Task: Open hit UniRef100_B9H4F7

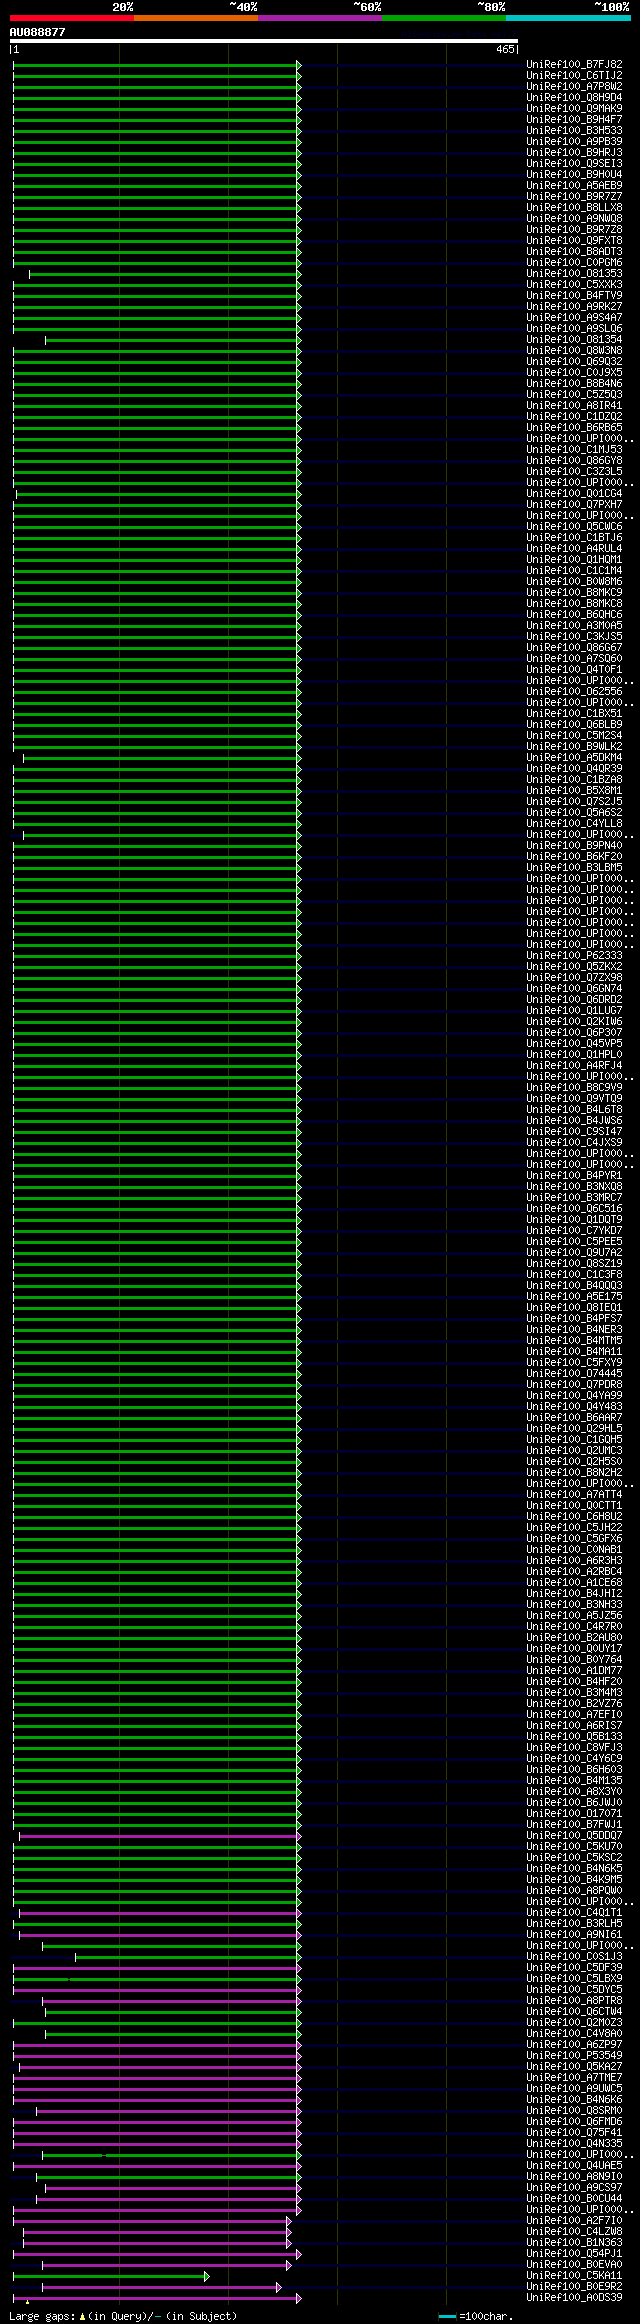Action: (574, 120)
